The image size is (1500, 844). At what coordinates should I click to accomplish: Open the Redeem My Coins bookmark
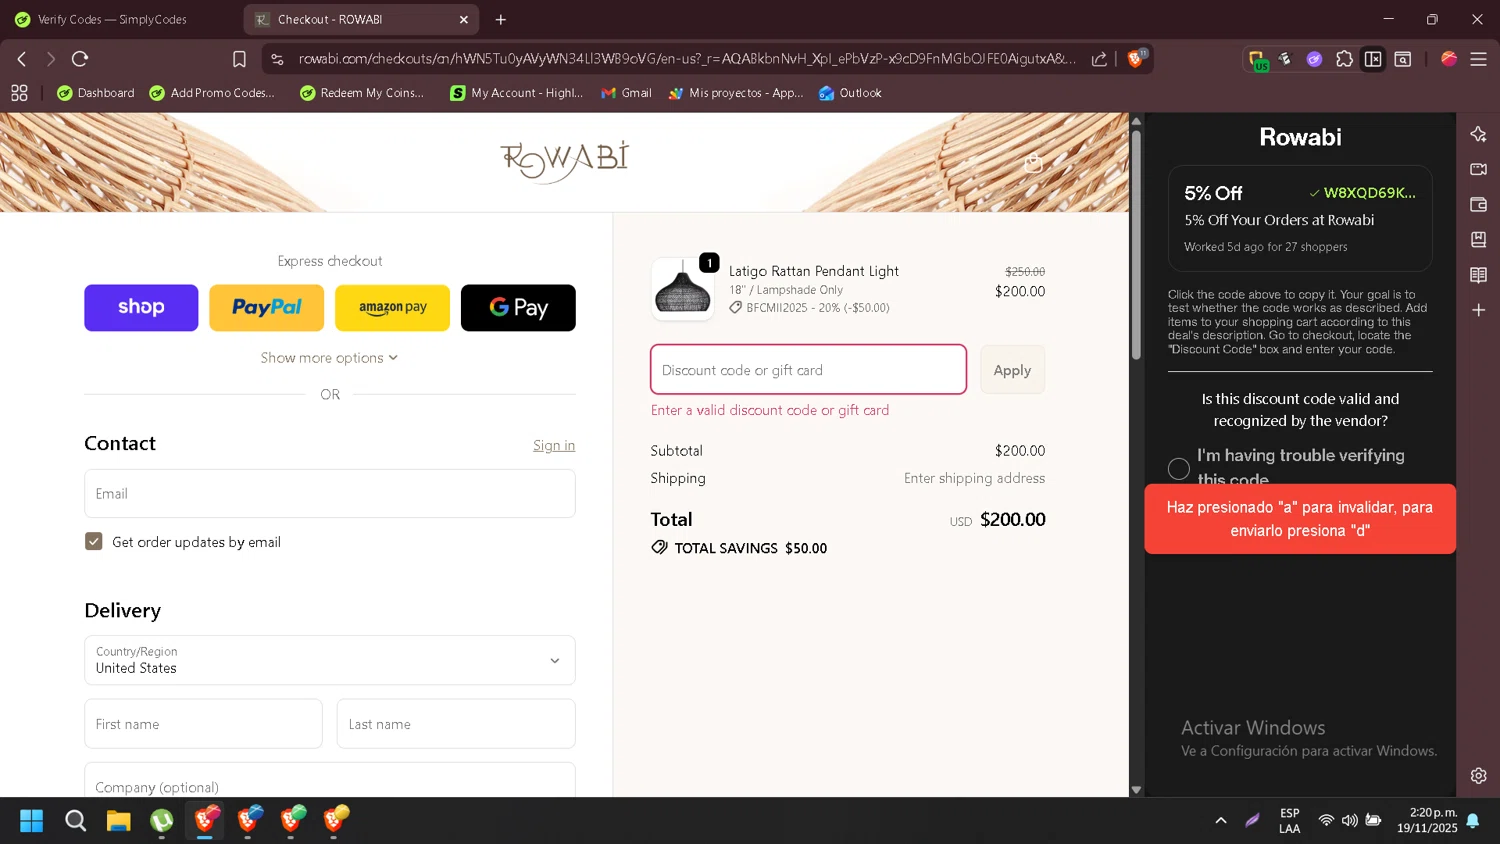[362, 93]
